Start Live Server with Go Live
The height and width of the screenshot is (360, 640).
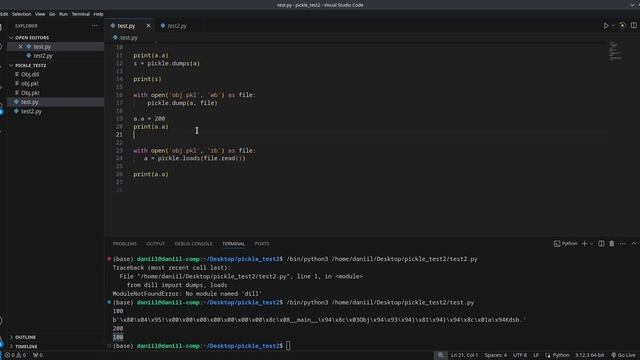pyautogui.click(x=623, y=355)
